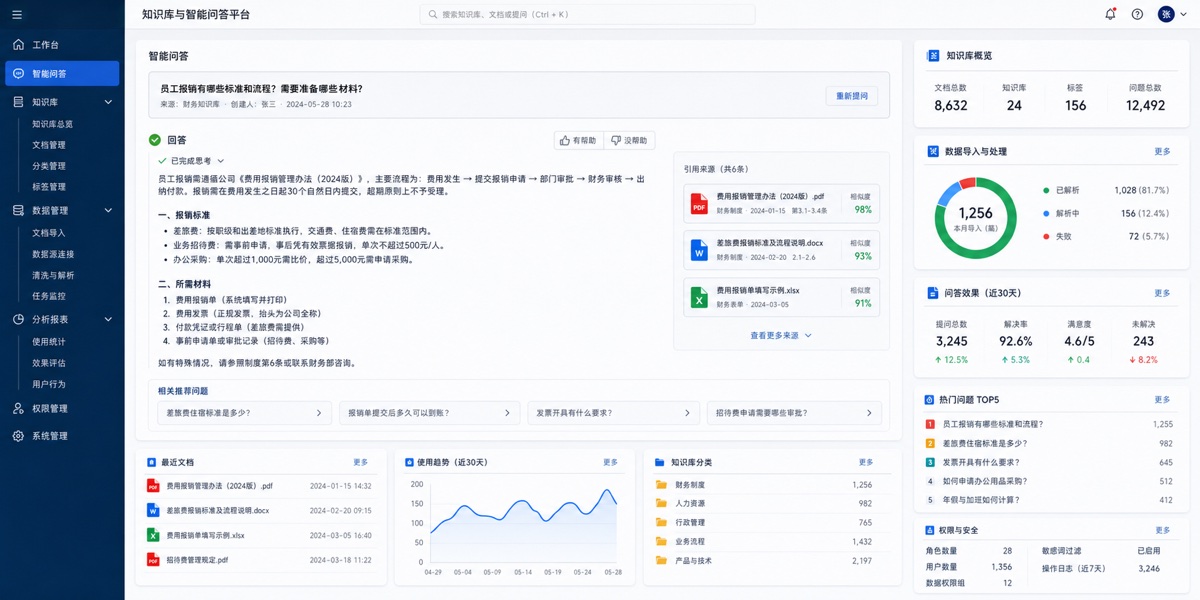The width and height of the screenshot is (1200, 600).
Task: Collapse the 数据管理 sidebar group
Action: [109, 211]
